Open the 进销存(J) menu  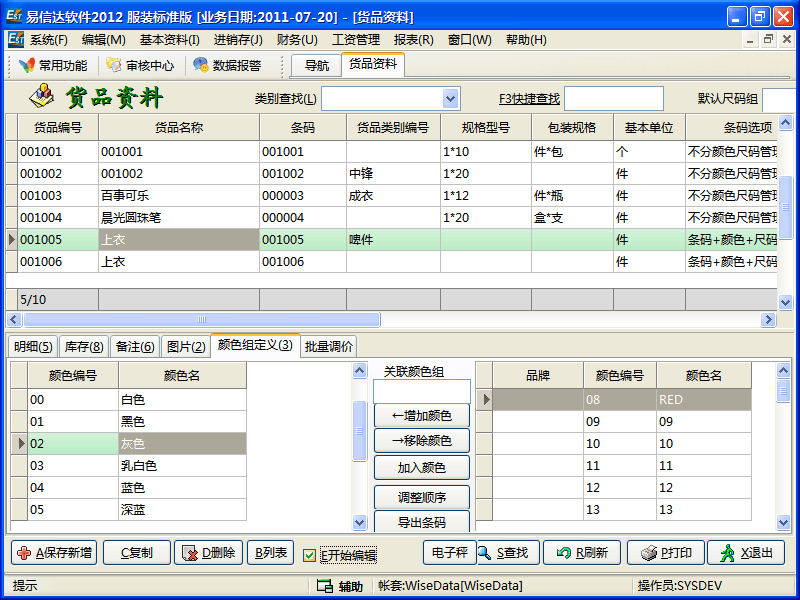point(238,40)
